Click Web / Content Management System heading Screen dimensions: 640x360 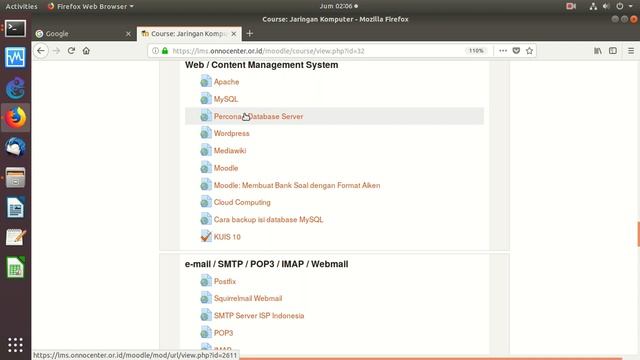point(261,65)
